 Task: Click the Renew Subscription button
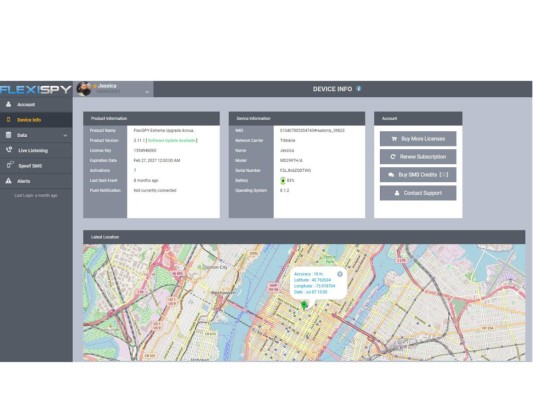coord(418,157)
